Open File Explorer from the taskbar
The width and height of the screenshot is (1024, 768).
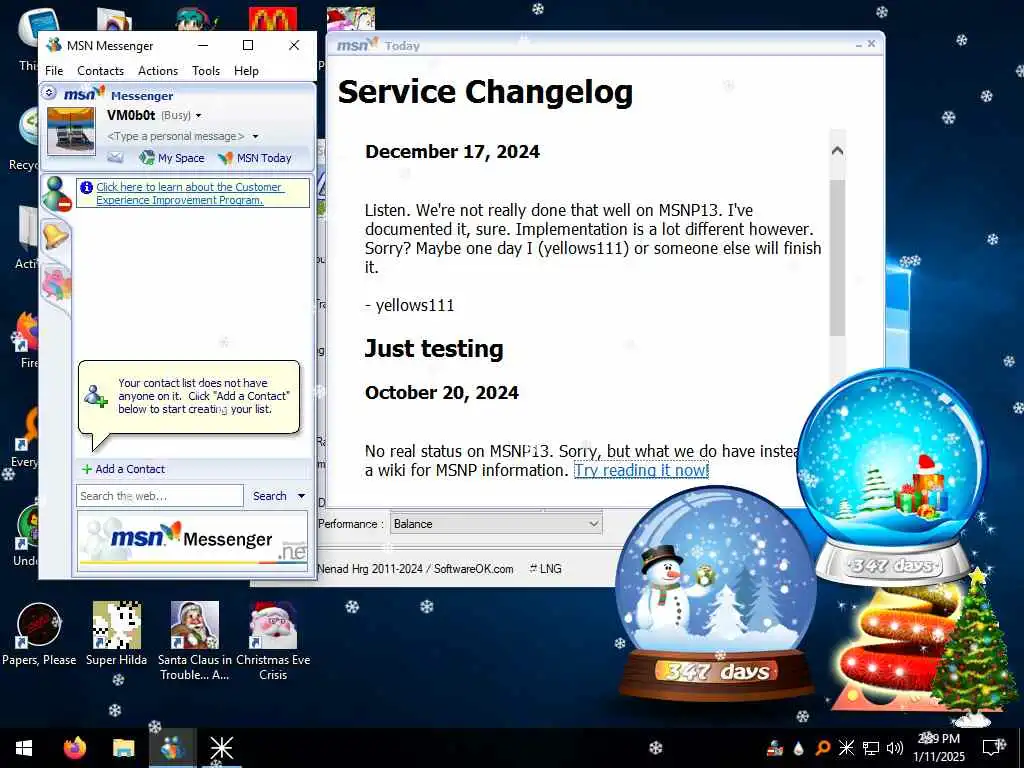click(123, 748)
